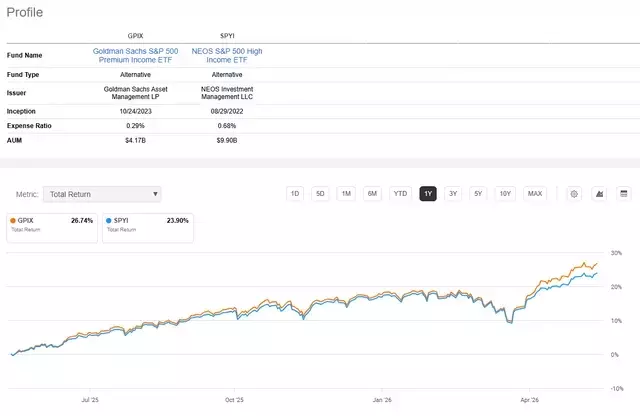Select the MAX time range
The height and width of the screenshot is (416, 640).
pyautogui.click(x=535, y=194)
